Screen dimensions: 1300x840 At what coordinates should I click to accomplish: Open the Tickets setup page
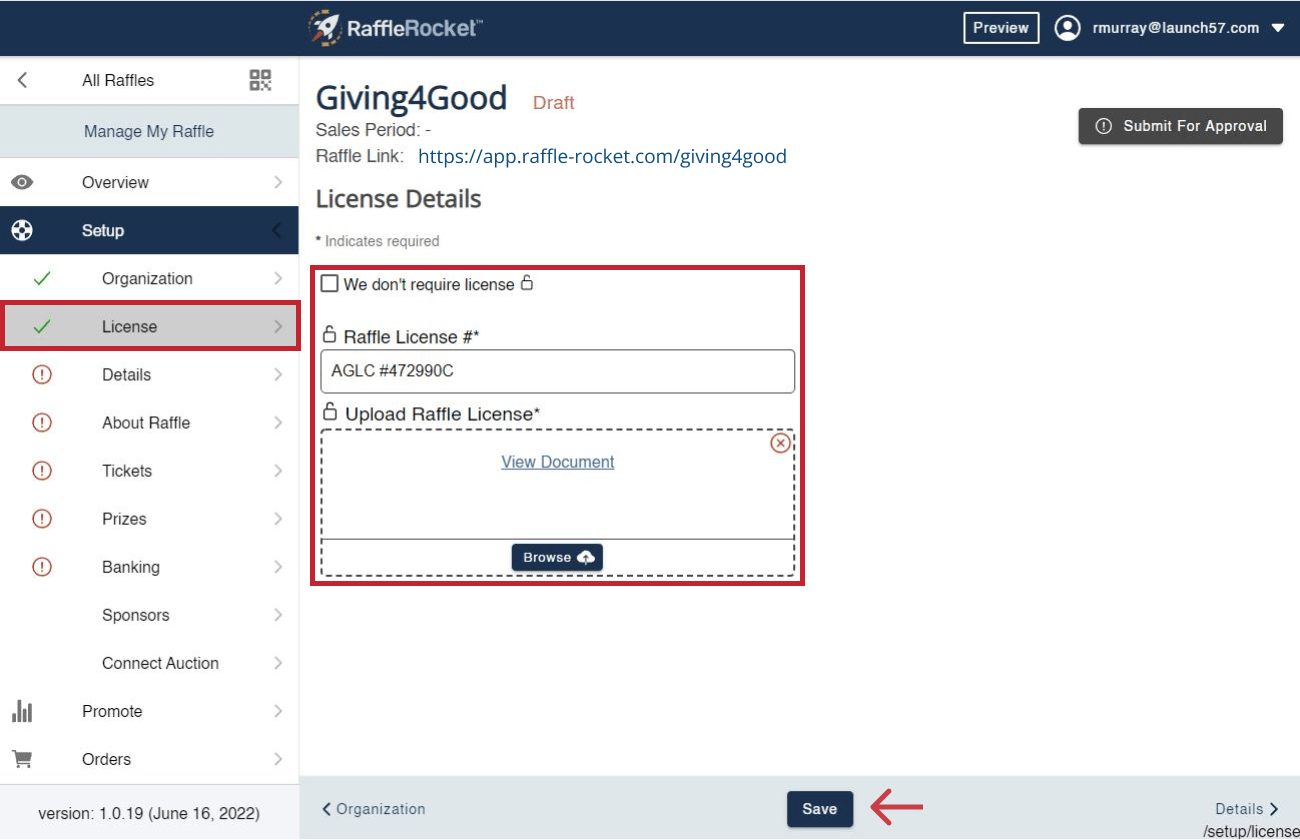click(149, 470)
